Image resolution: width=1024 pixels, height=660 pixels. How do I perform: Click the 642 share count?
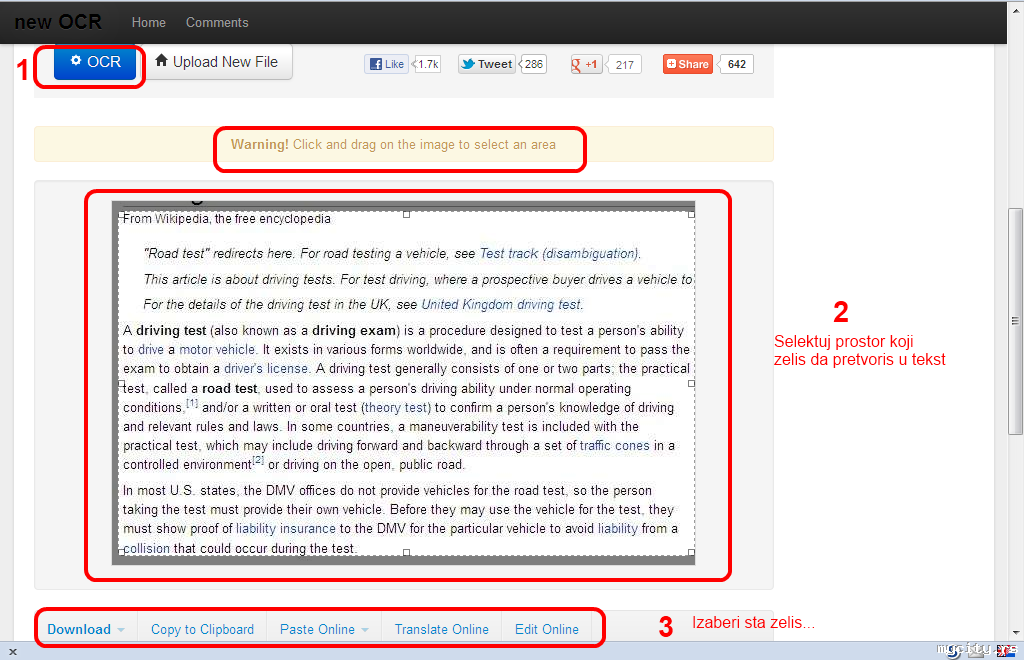pyautogui.click(x=737, y=64)
